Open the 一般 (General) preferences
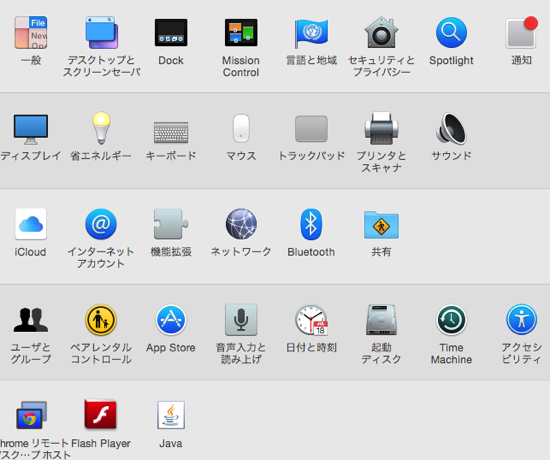550x460 pixels. pyautogui.click(x=31, y=32)
